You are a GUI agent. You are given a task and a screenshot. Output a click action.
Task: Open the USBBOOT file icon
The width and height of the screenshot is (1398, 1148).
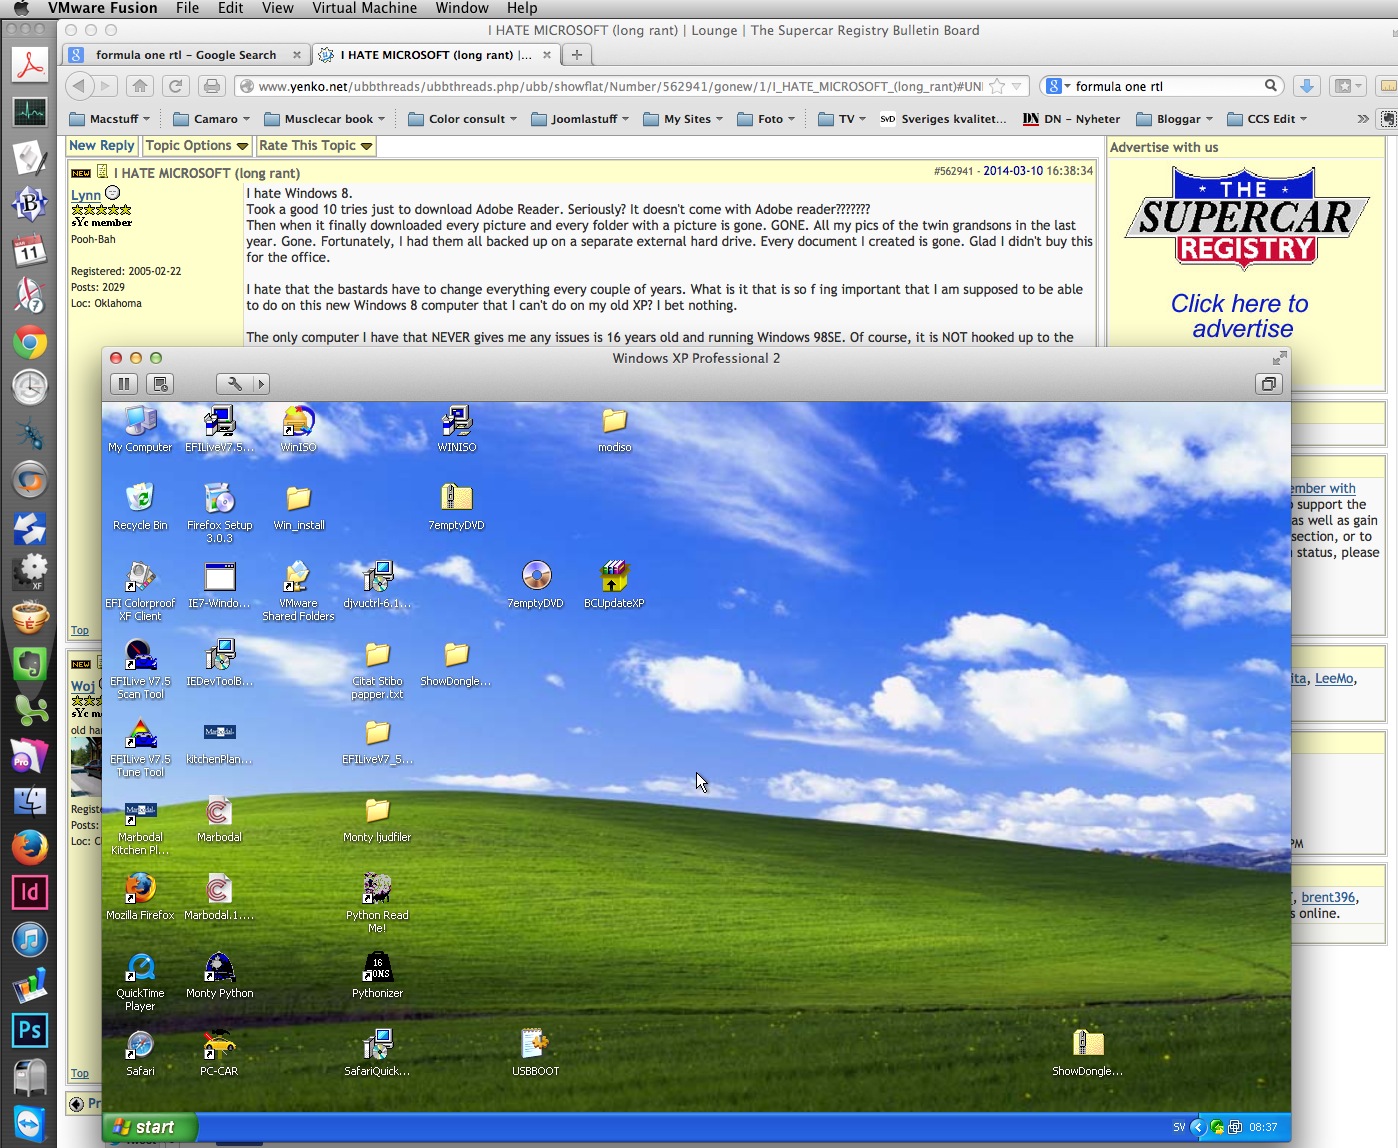click(x=535, y=1045)
